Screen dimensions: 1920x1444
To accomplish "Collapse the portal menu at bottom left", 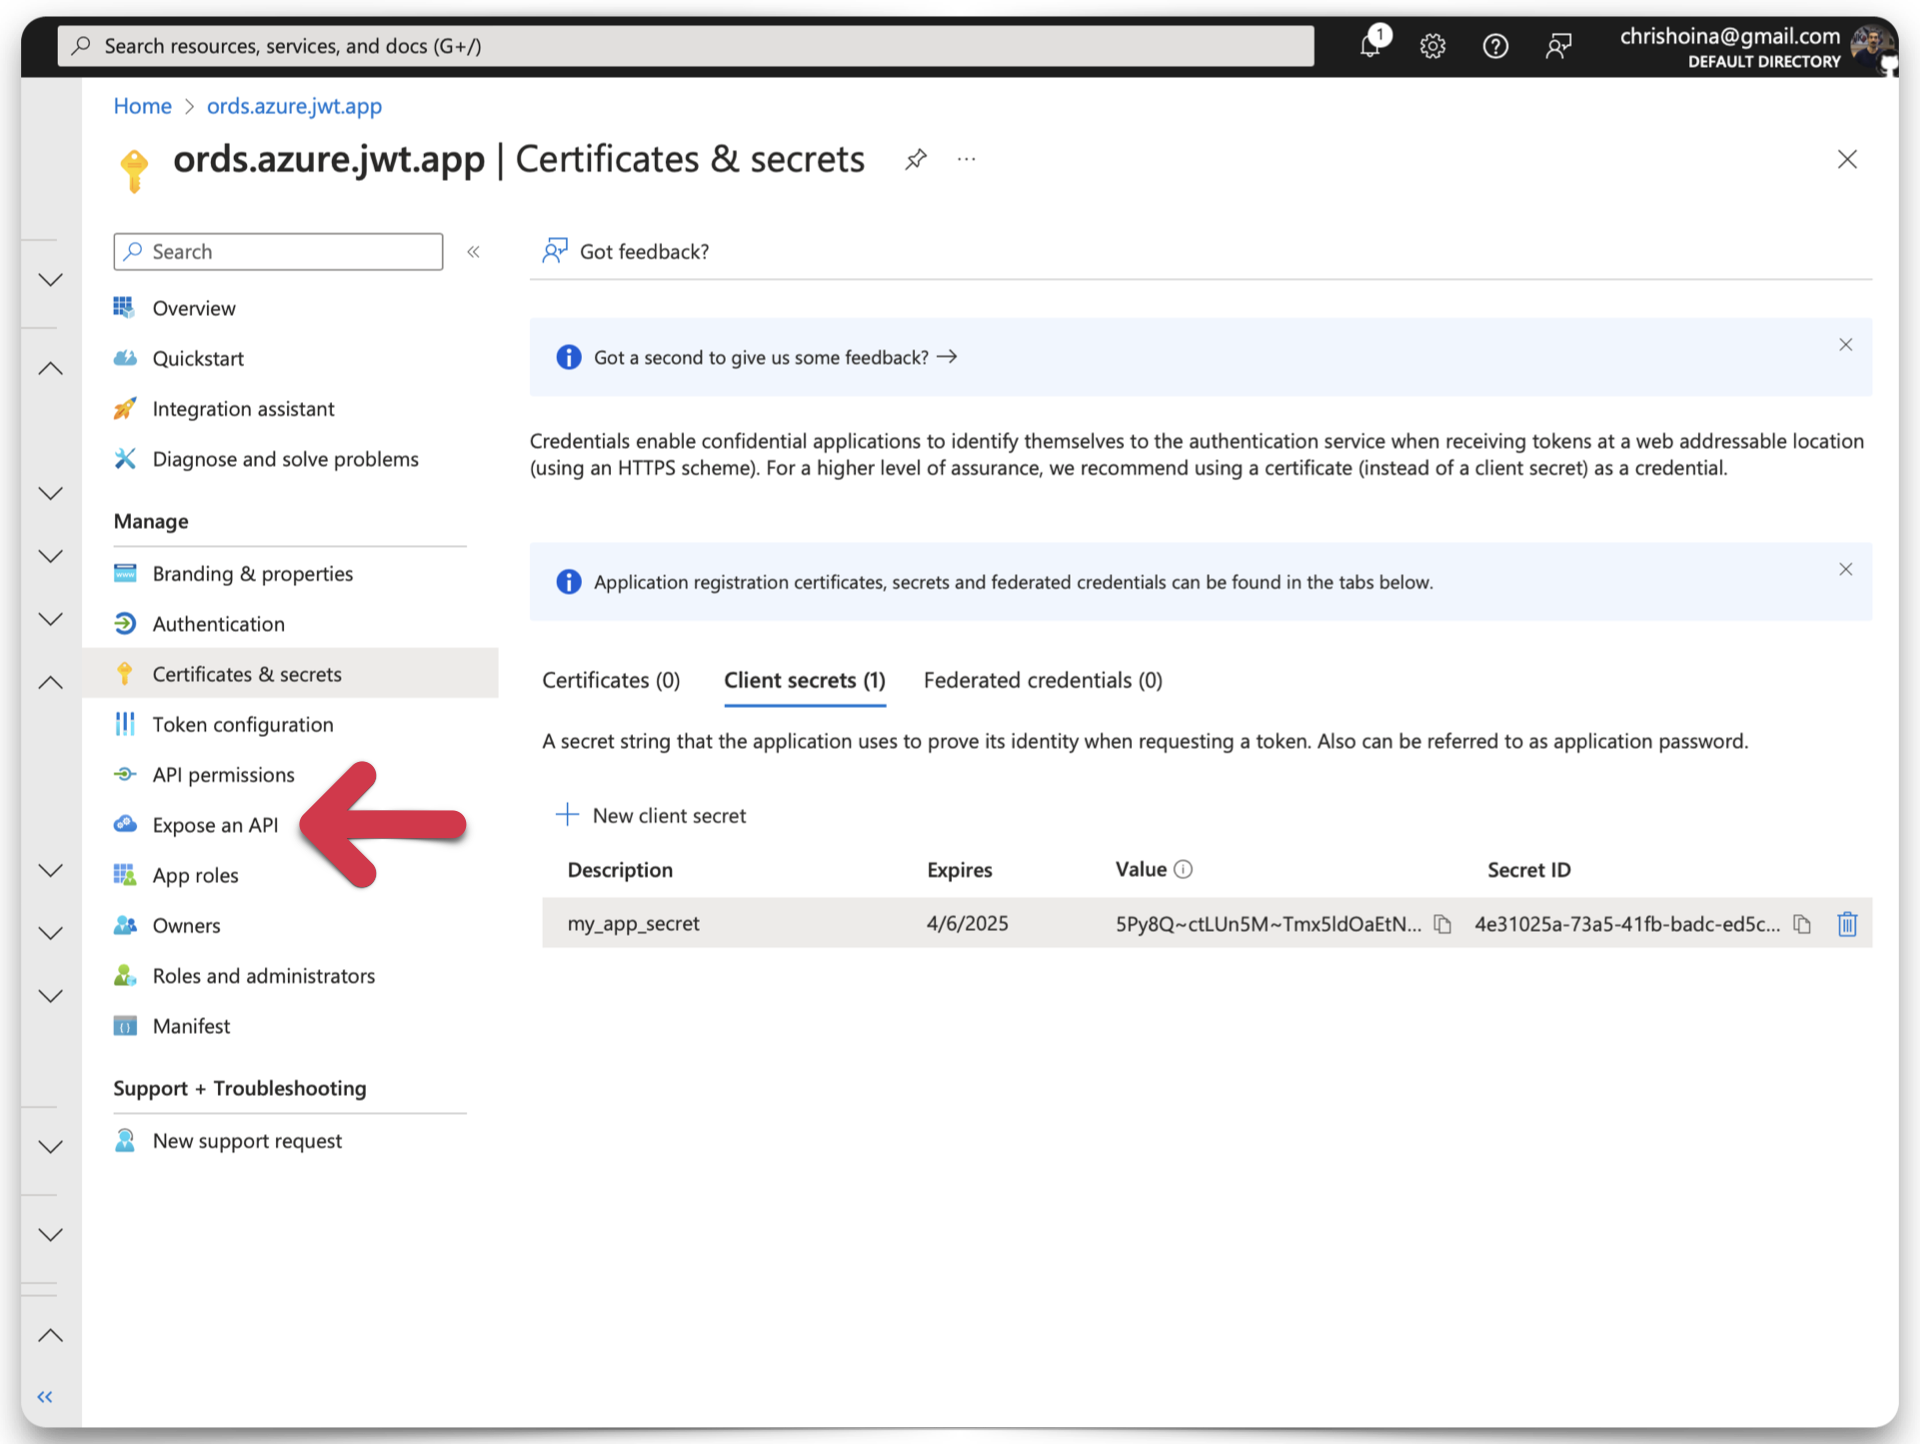I will pyautogui.click(x=44, y=1397).
